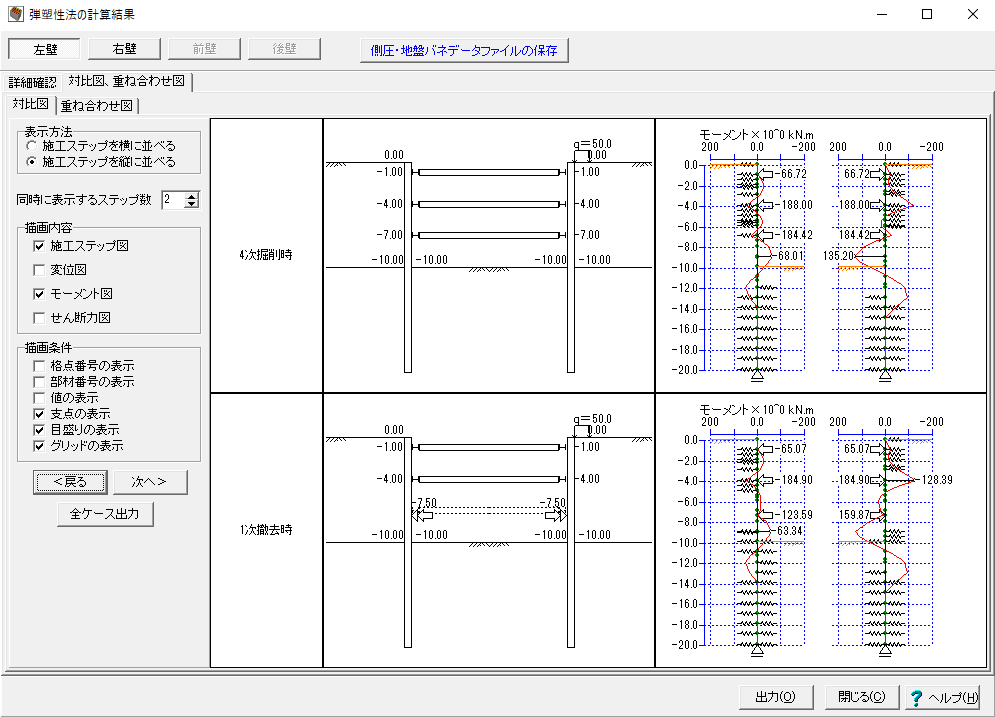Toggle 施工ステップ図 checkbox

(39, 246)
